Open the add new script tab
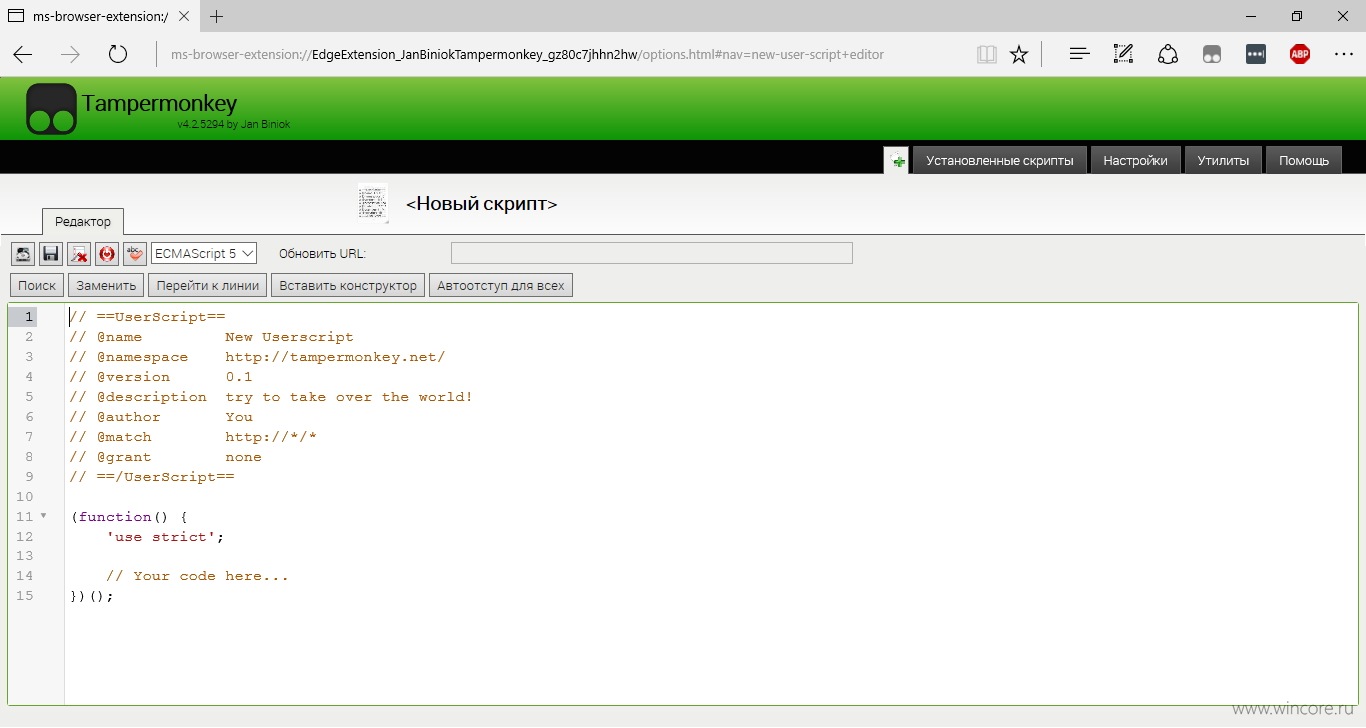 (896, 160)
